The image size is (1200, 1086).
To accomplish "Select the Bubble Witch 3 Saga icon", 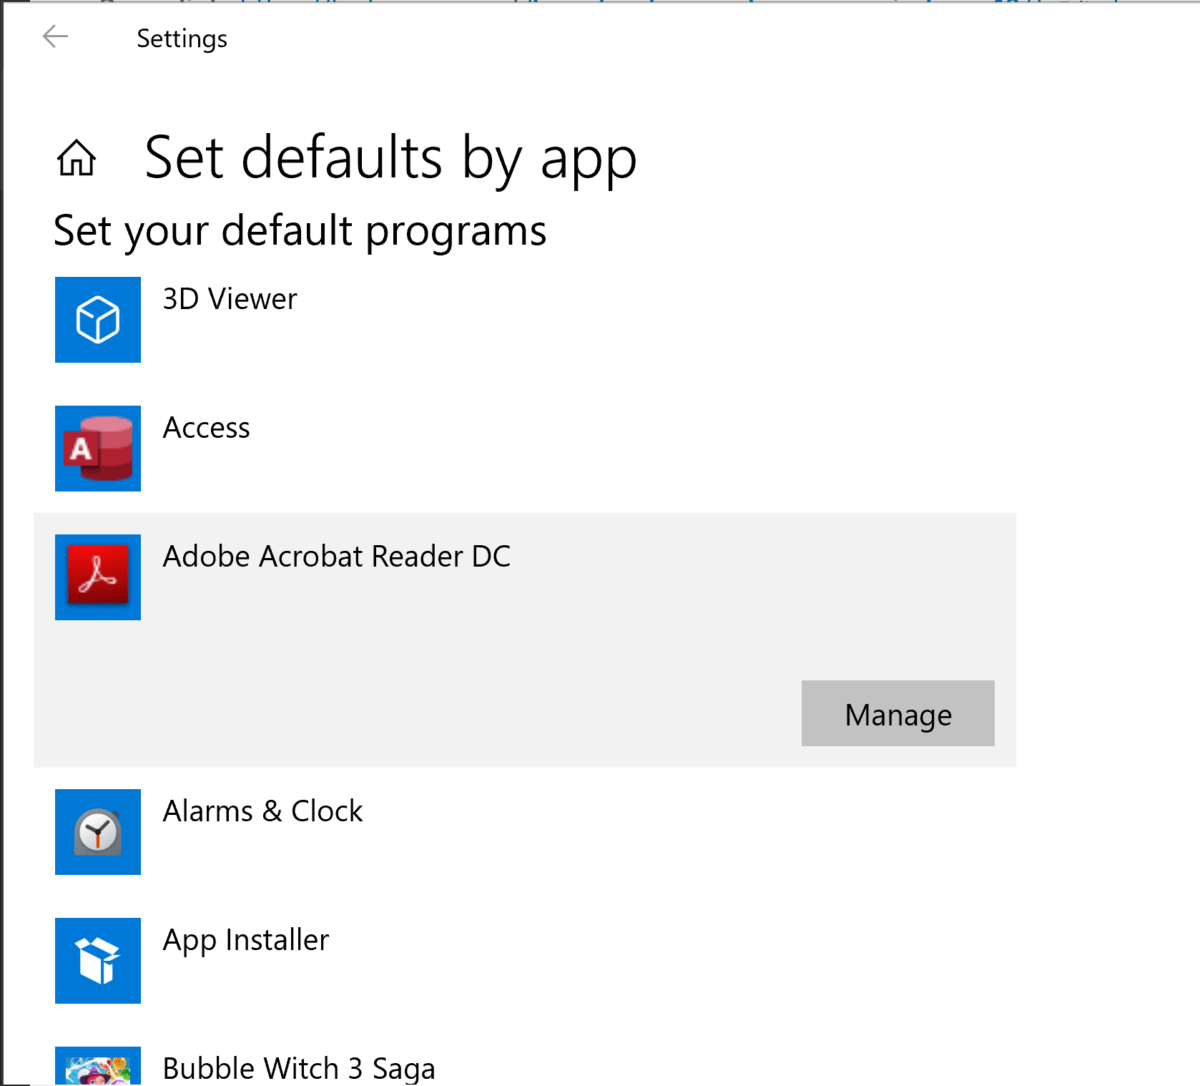I will tap(98, 1066).
